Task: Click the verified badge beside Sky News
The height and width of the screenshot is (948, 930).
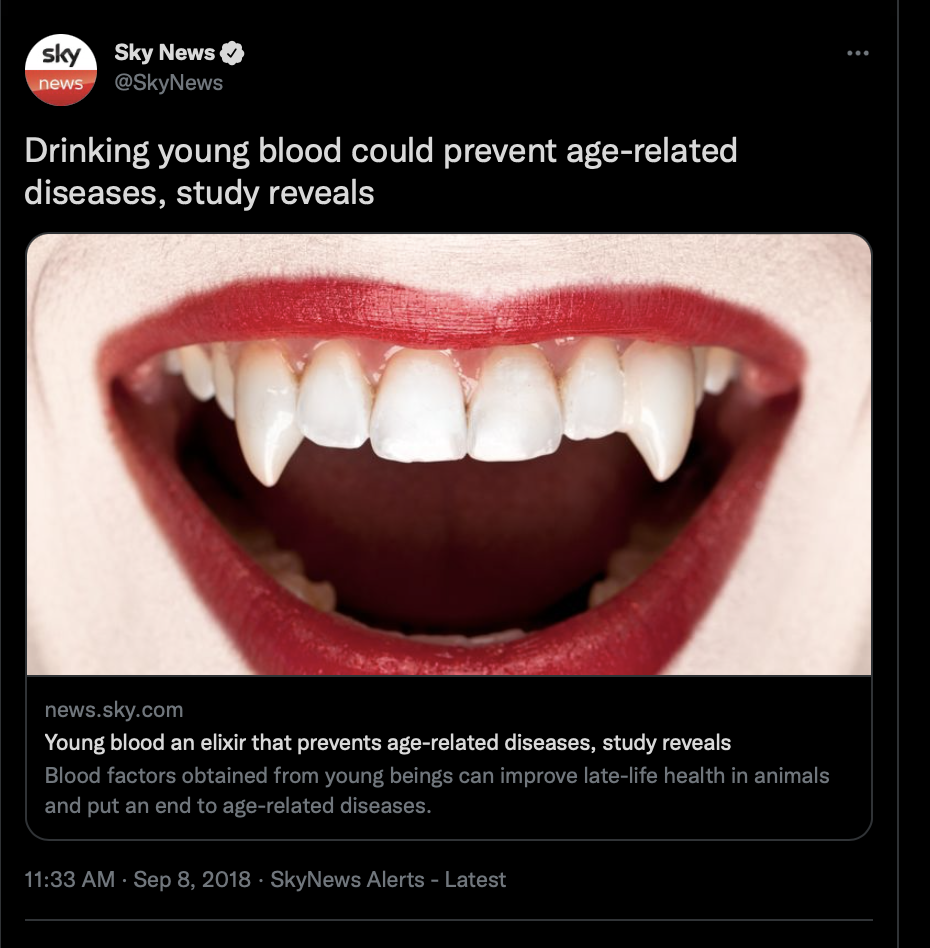Action: point(232,53)
